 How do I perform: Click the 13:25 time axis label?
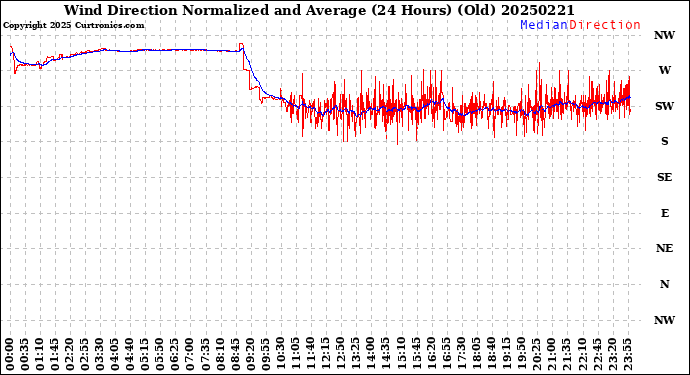coord(355,354)
